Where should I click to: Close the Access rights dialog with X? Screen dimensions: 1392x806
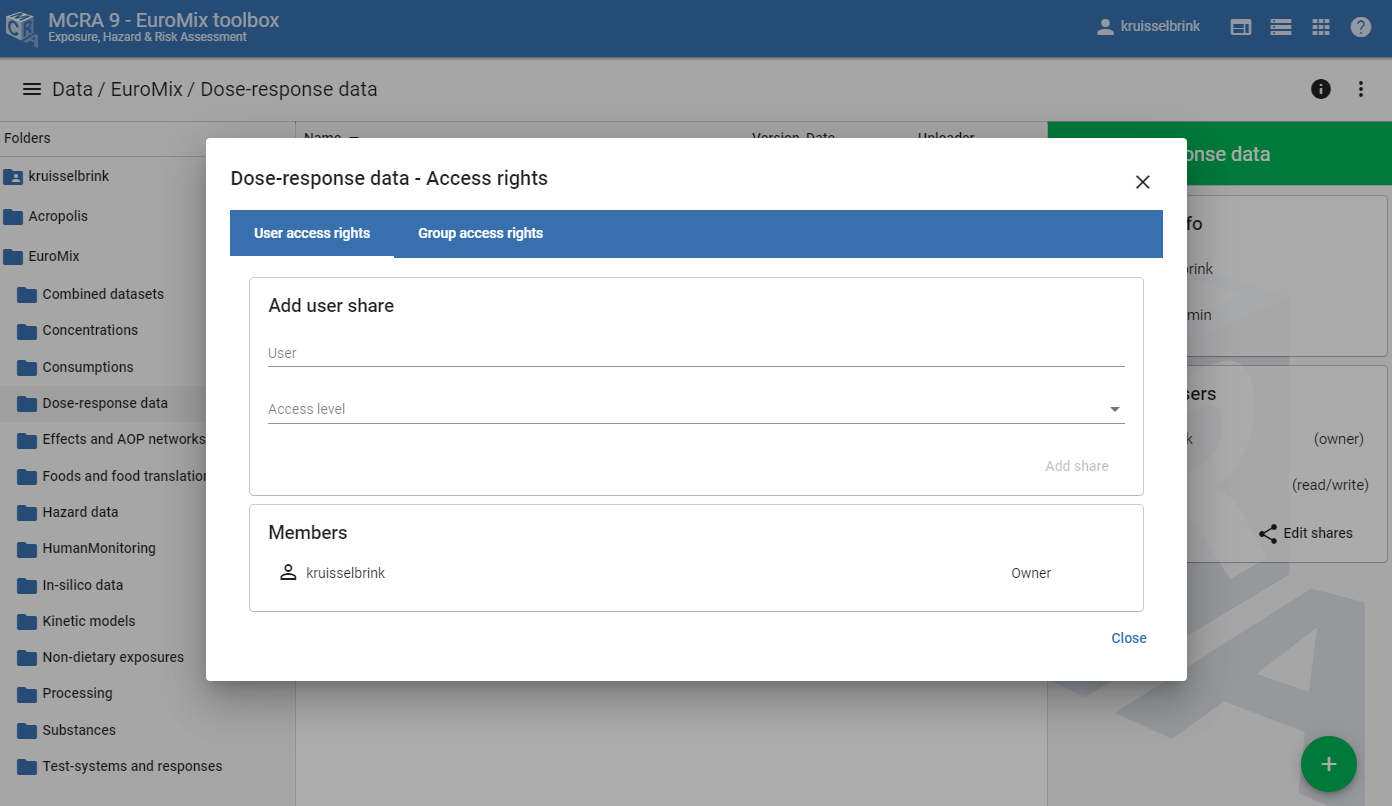click(x=1142, y=182)
